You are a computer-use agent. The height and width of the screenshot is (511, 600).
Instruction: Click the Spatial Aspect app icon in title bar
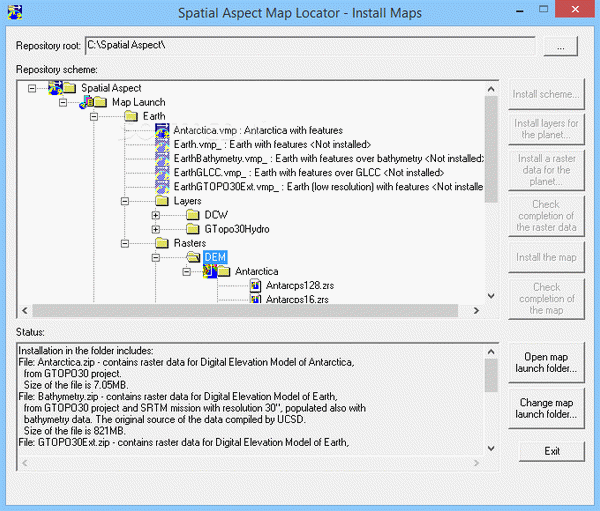[x=15, y=12]
